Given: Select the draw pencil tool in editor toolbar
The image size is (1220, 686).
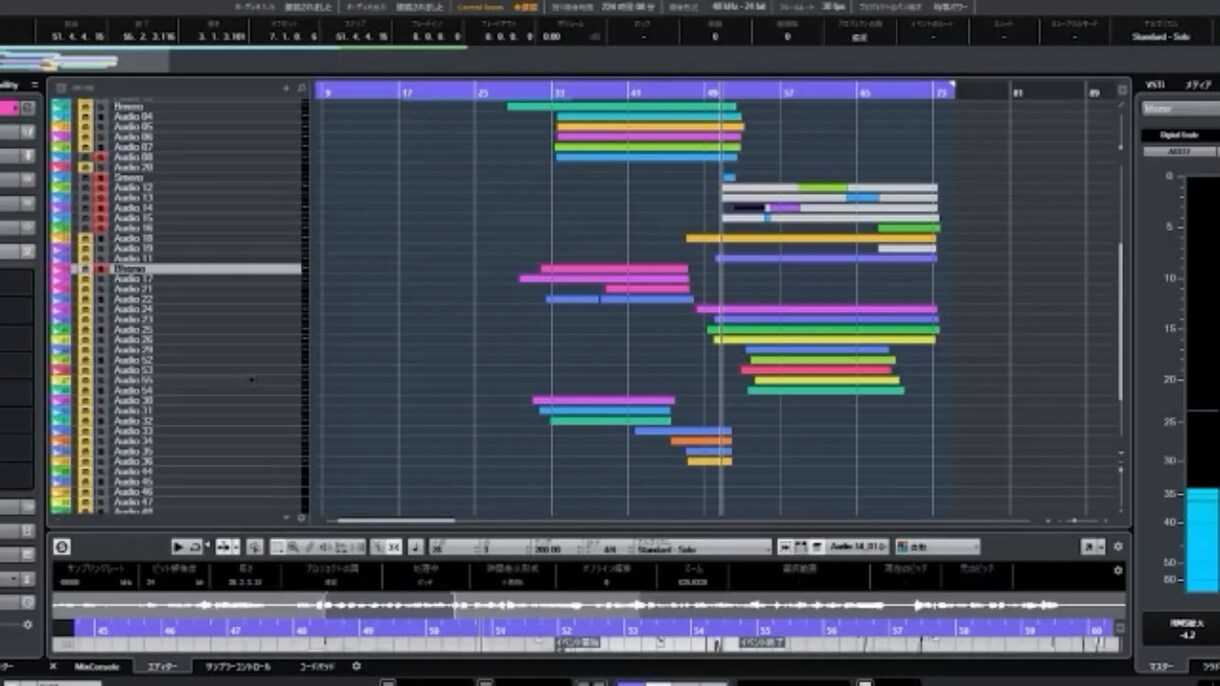Looking at the screenshot, I should tap(309, 547).
